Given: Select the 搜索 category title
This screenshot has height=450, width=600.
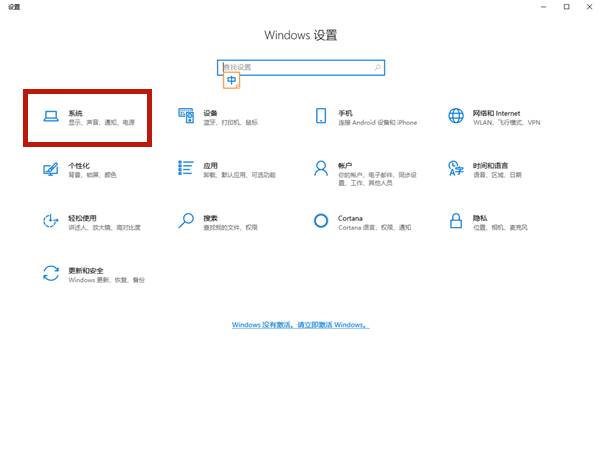Looking at the screenshot, I should pyautogui.click(x=210, y=218).
